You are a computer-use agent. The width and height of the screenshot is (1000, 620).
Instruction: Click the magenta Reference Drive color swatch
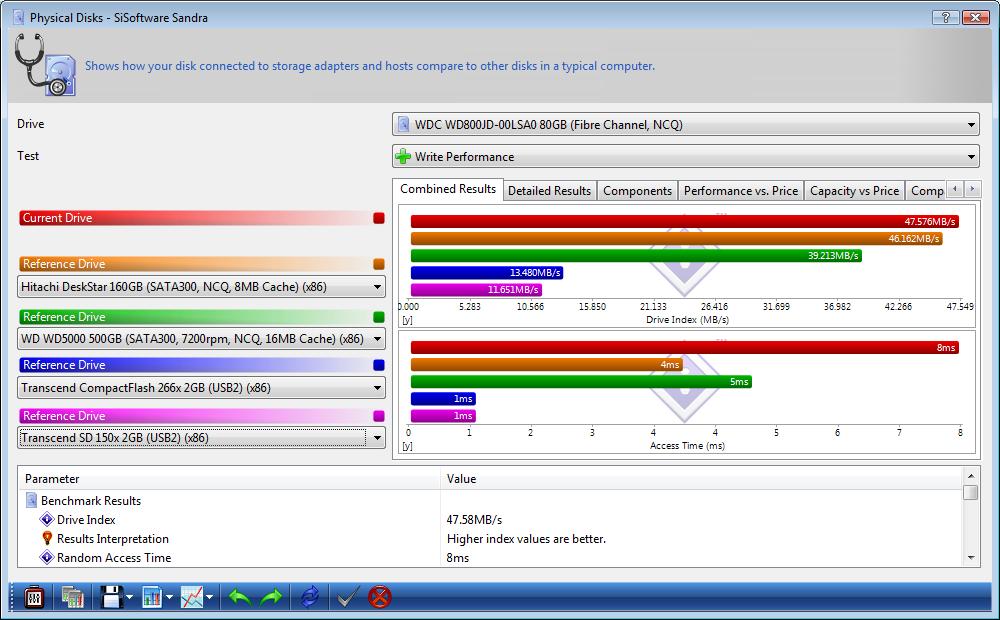click(379, 416)
